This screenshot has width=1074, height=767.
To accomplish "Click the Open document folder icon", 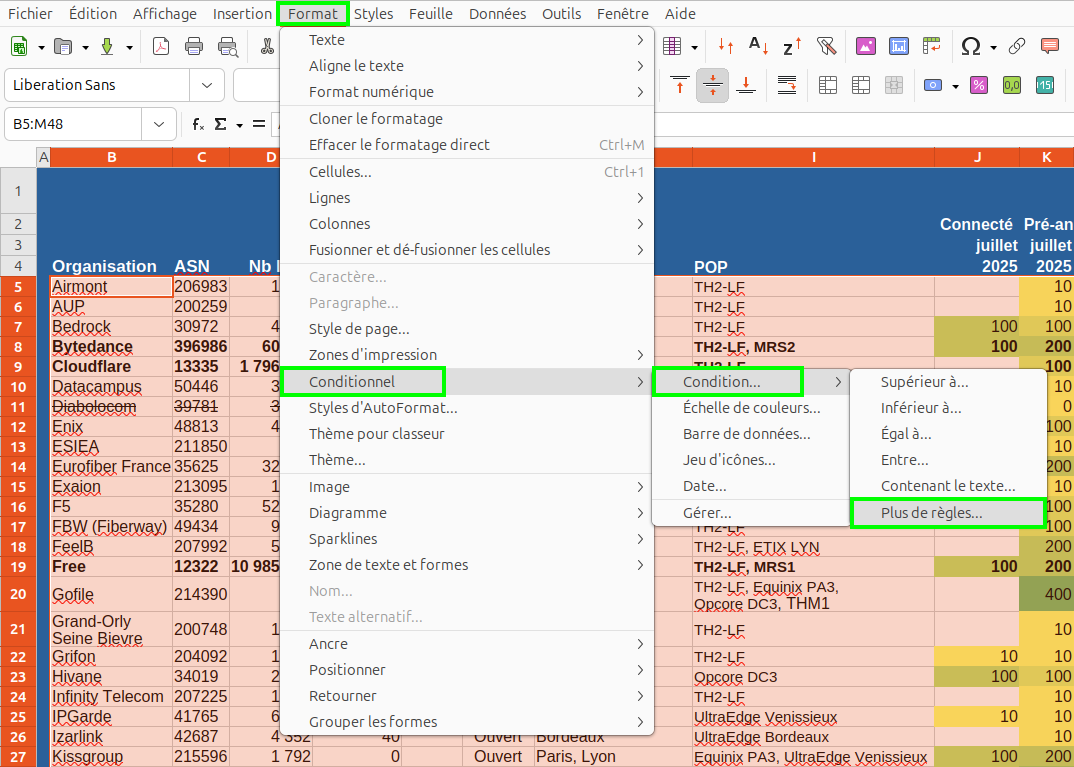I will [63, 47].
